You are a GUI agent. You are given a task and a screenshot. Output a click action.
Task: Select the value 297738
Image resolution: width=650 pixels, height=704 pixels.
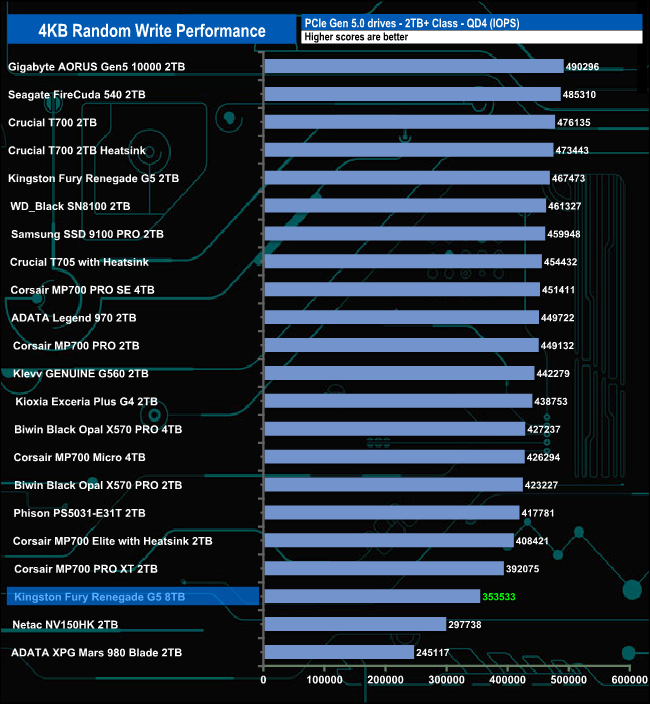(x=465, y=625)
